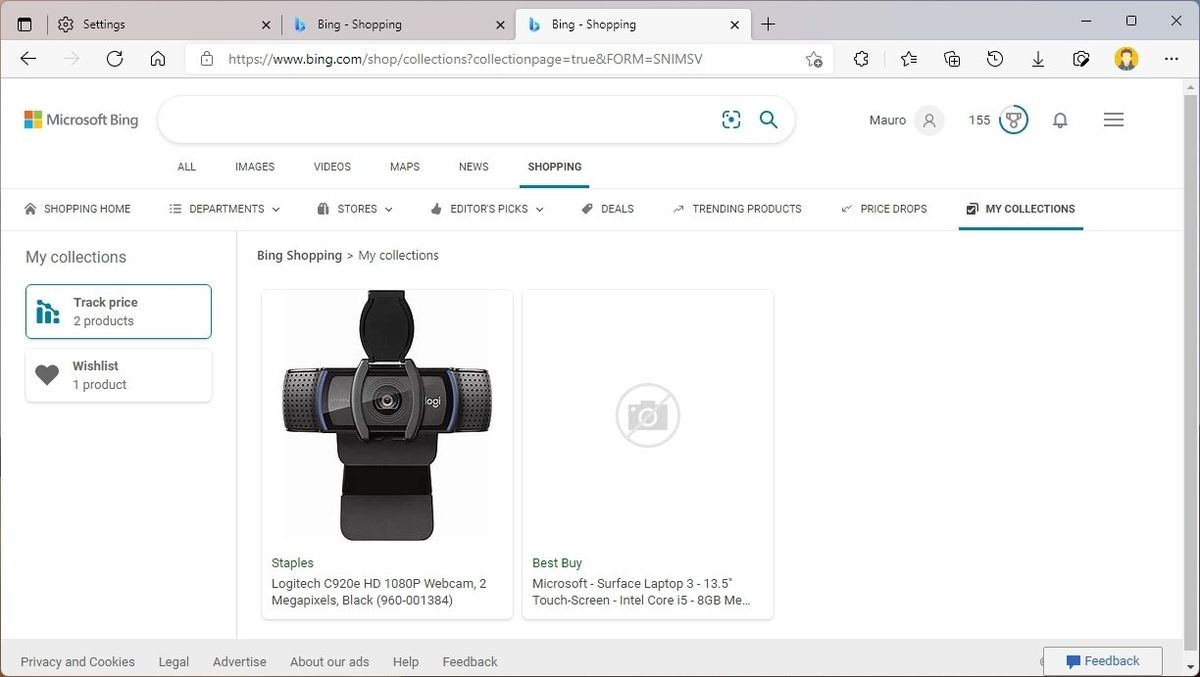Open the browser favorites star icon
Viewport: 1200px width, 677px height.
click(x=907, y=59)
